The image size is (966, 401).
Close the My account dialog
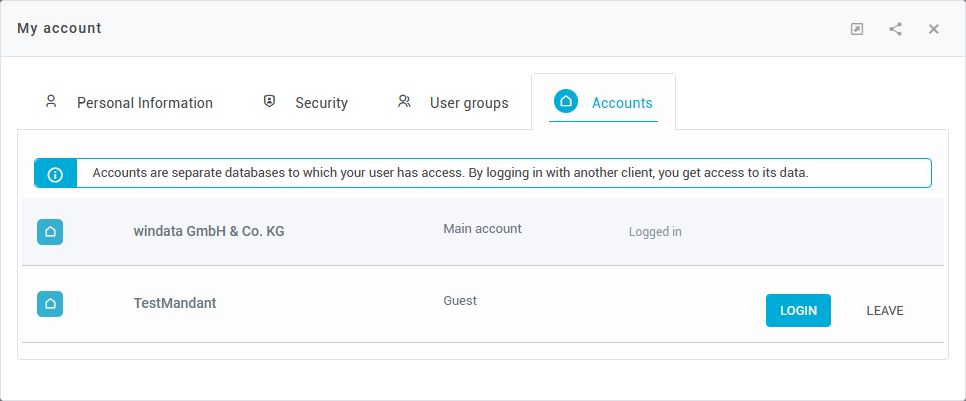coord(933,29)
